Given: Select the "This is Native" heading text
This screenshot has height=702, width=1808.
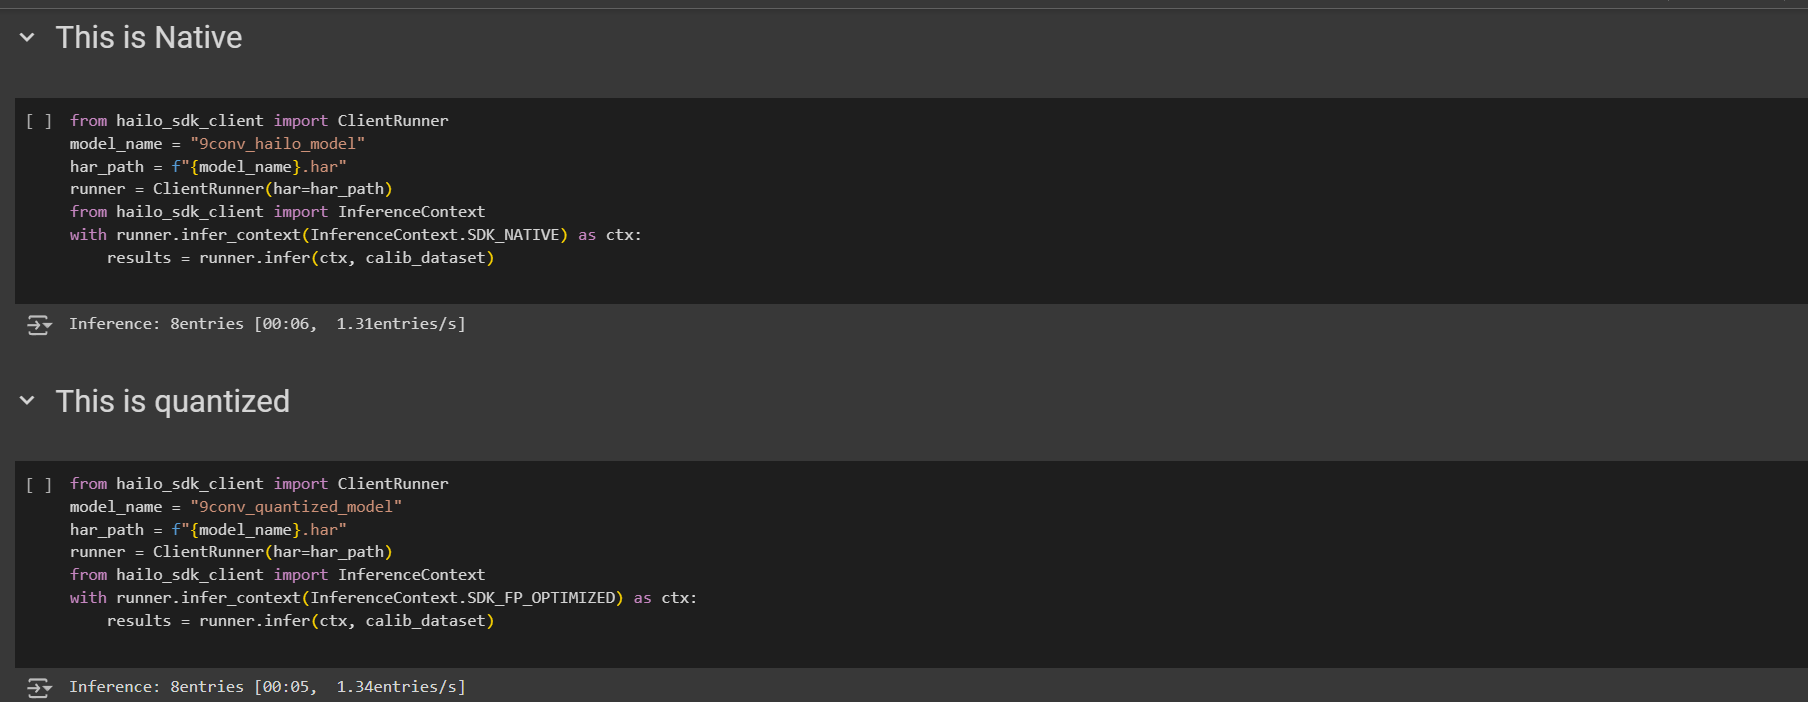Looking at the screenshot, I should (x=149, y=38).
